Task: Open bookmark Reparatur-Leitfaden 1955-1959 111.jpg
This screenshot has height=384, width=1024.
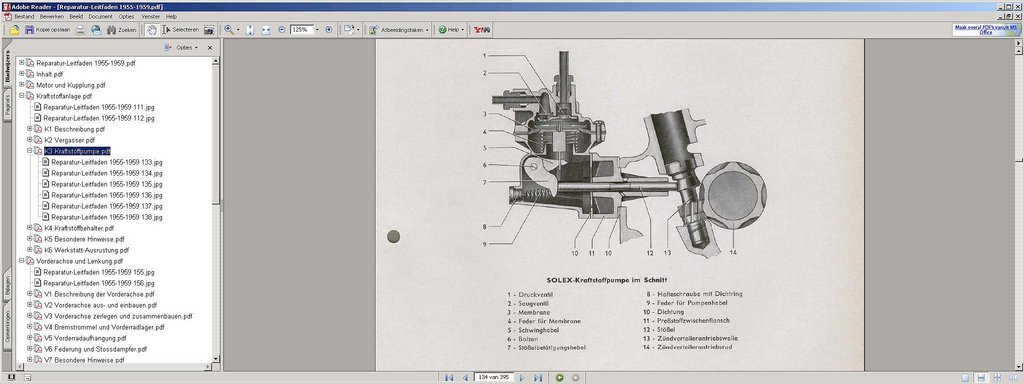Action: point(99,107)
